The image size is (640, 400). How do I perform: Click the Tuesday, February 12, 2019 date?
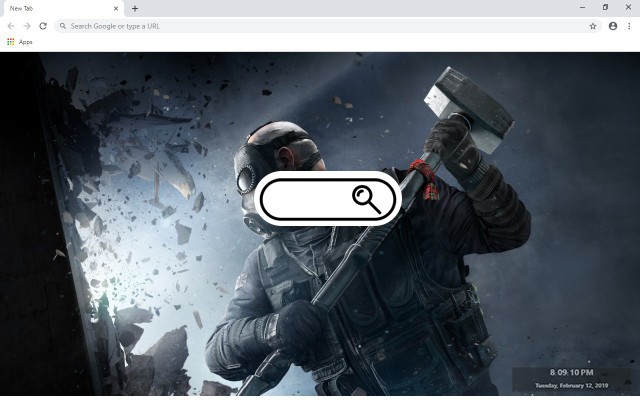pyautogui.click(x=571, y=385)
